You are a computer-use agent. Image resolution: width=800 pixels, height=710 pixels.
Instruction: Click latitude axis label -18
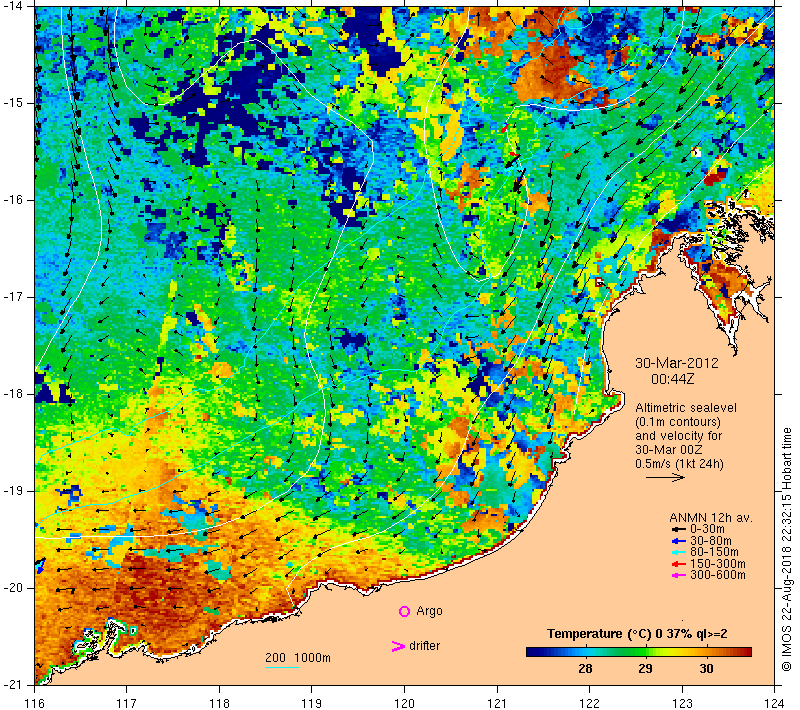pyautogui.click(x=13, y=394)
